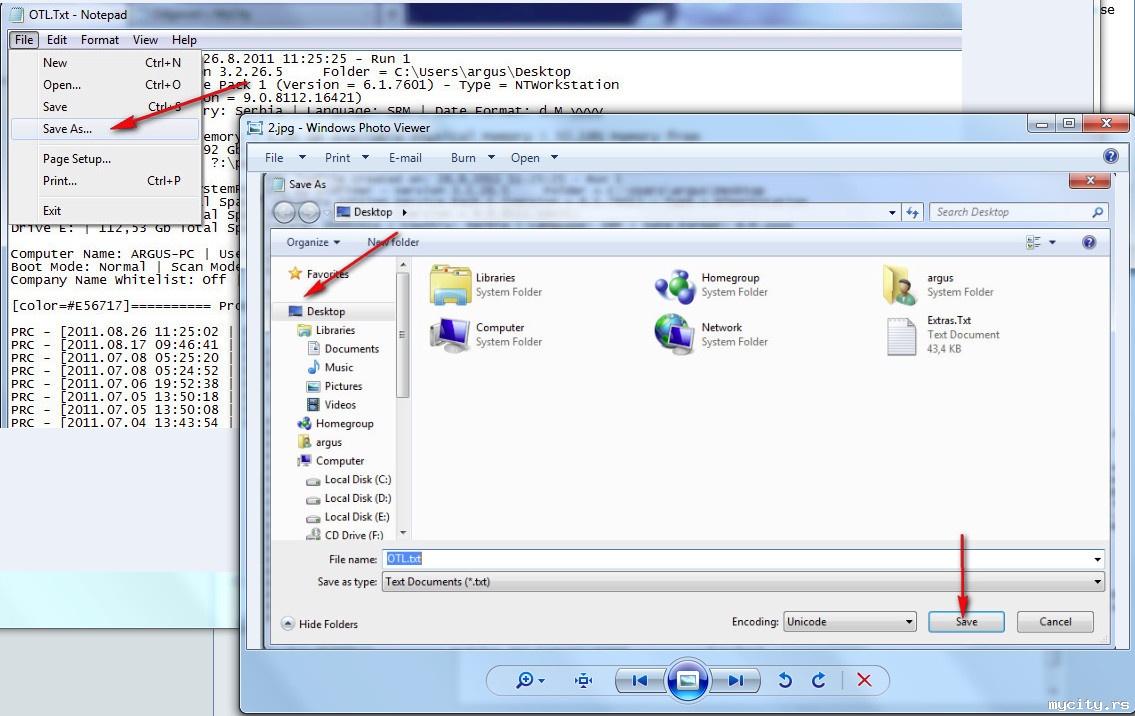
Task: Select Favorites in the navigation pane
Action: (318, 274)
